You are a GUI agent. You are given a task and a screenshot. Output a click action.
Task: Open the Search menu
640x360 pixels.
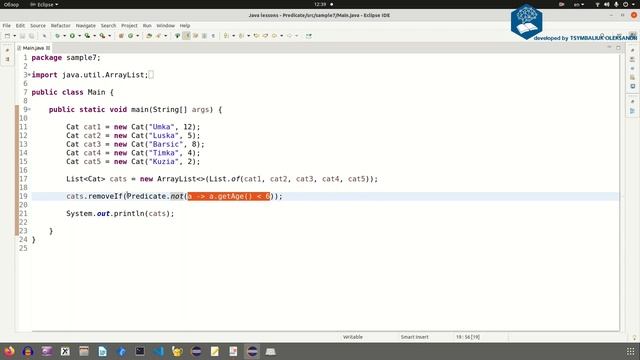coord(109,25)
